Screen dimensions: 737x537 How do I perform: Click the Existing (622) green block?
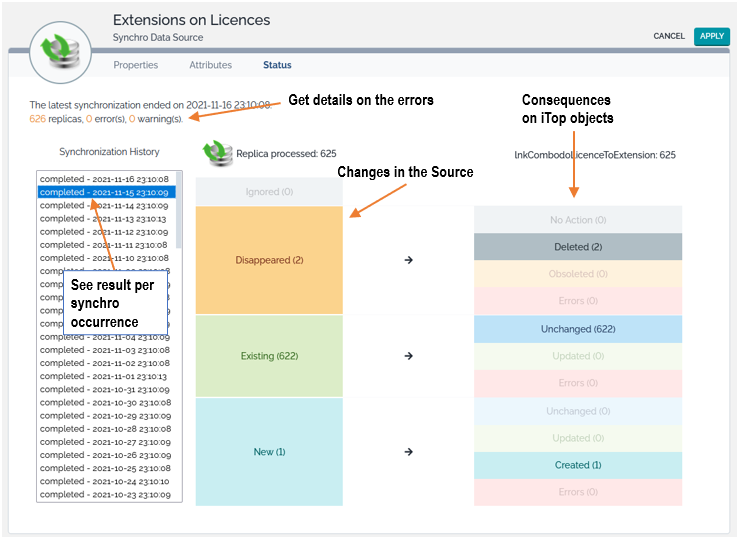269,356
